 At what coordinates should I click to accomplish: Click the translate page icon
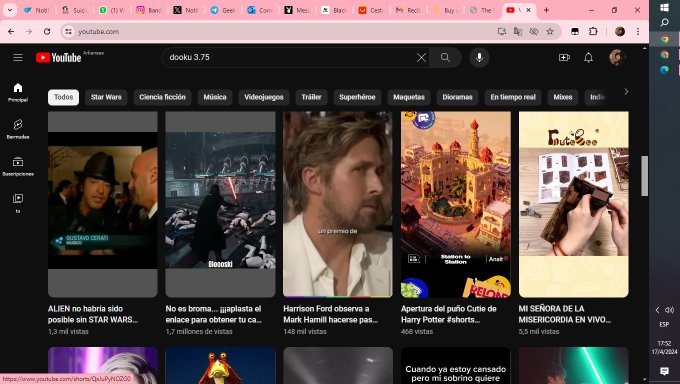click(518, 31)
